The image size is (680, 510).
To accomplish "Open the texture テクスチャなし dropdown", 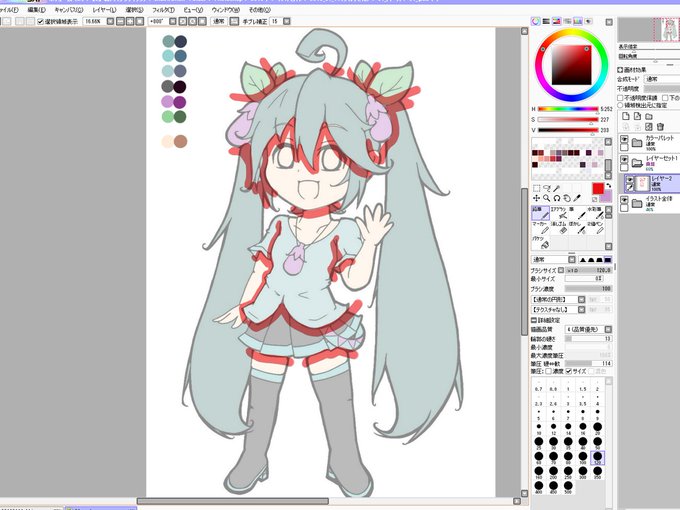I will click(558, 310).
